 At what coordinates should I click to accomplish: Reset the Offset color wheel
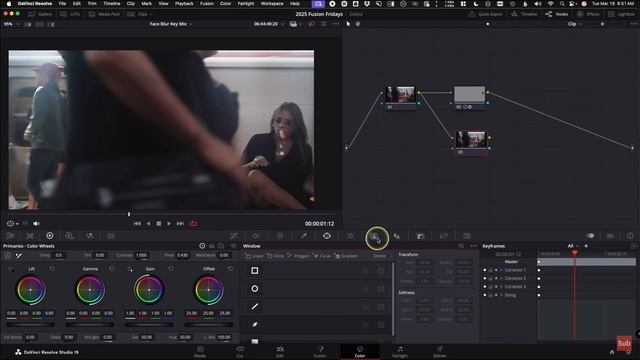coord(230,269)
